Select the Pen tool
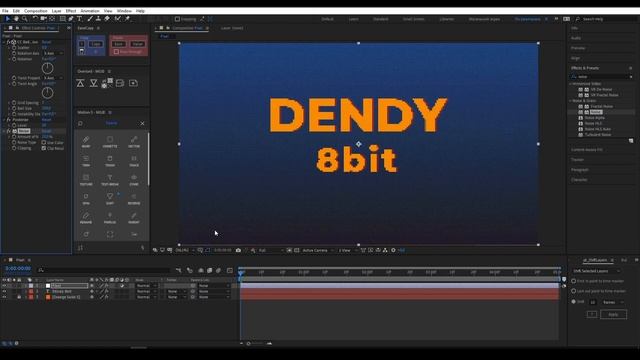The width and height of the screenshot is (640, 360). tap(71, 19)
